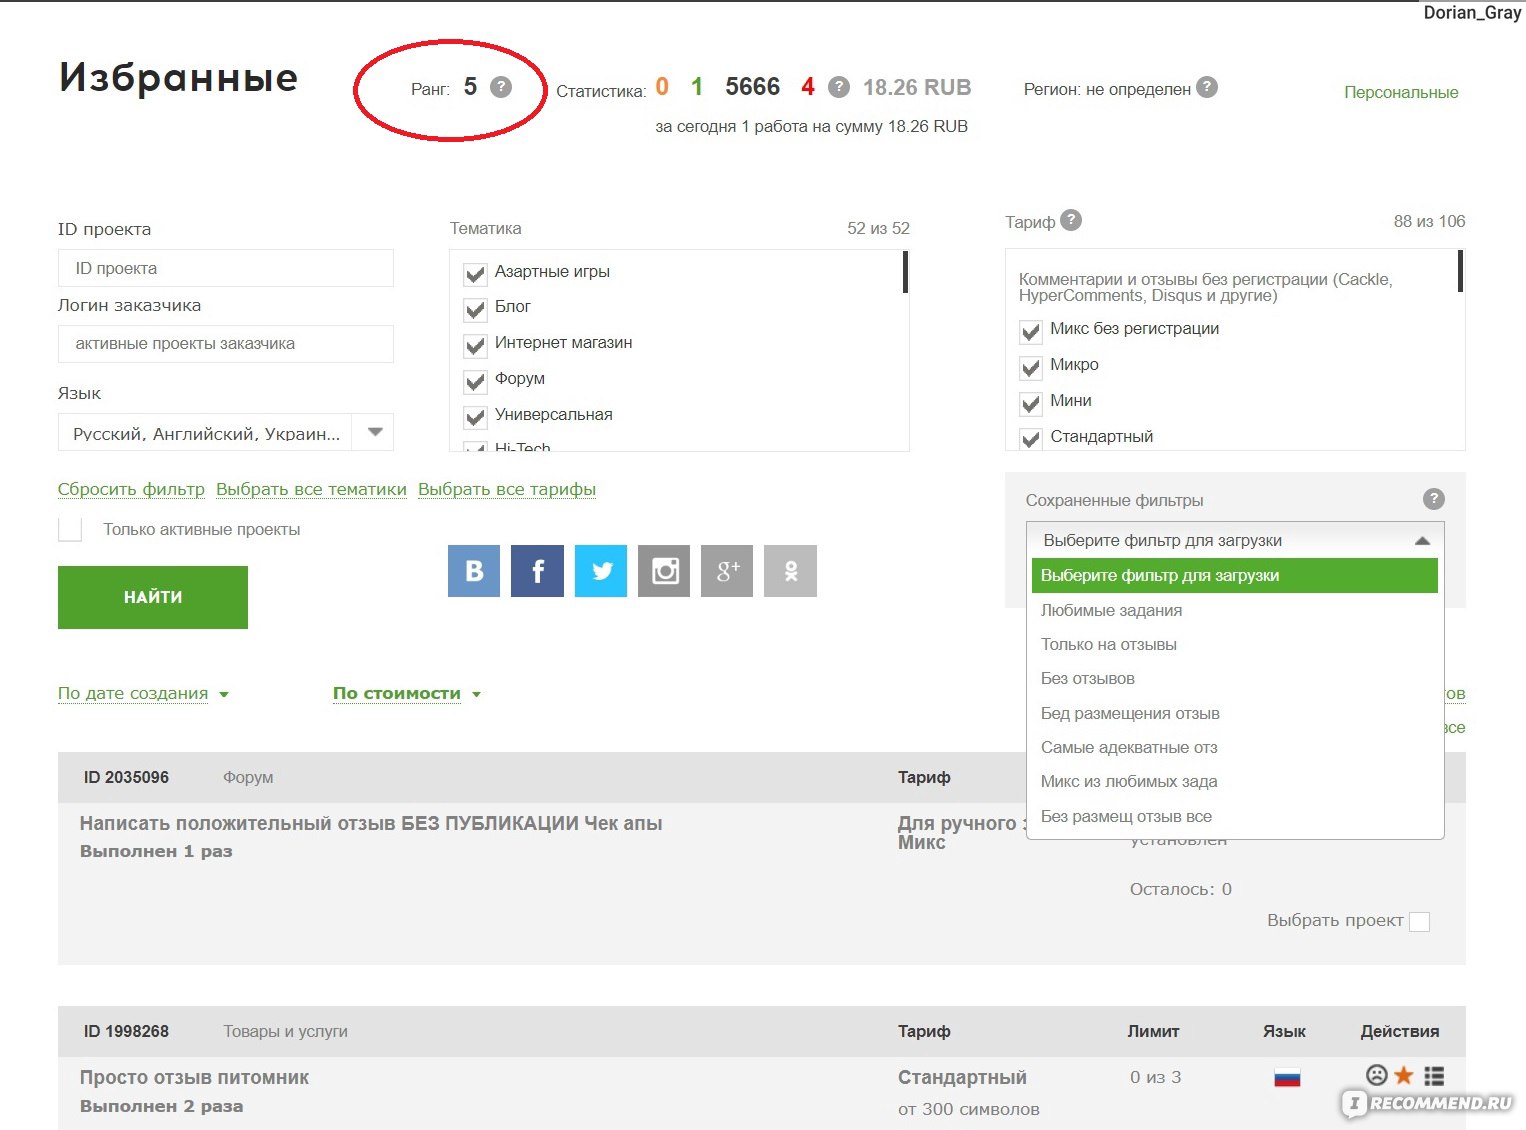The height and width of the screenshot is (1130, 1526).
Task: Collapse the saved filter dropdown header
Action: tap(1235, 540)
